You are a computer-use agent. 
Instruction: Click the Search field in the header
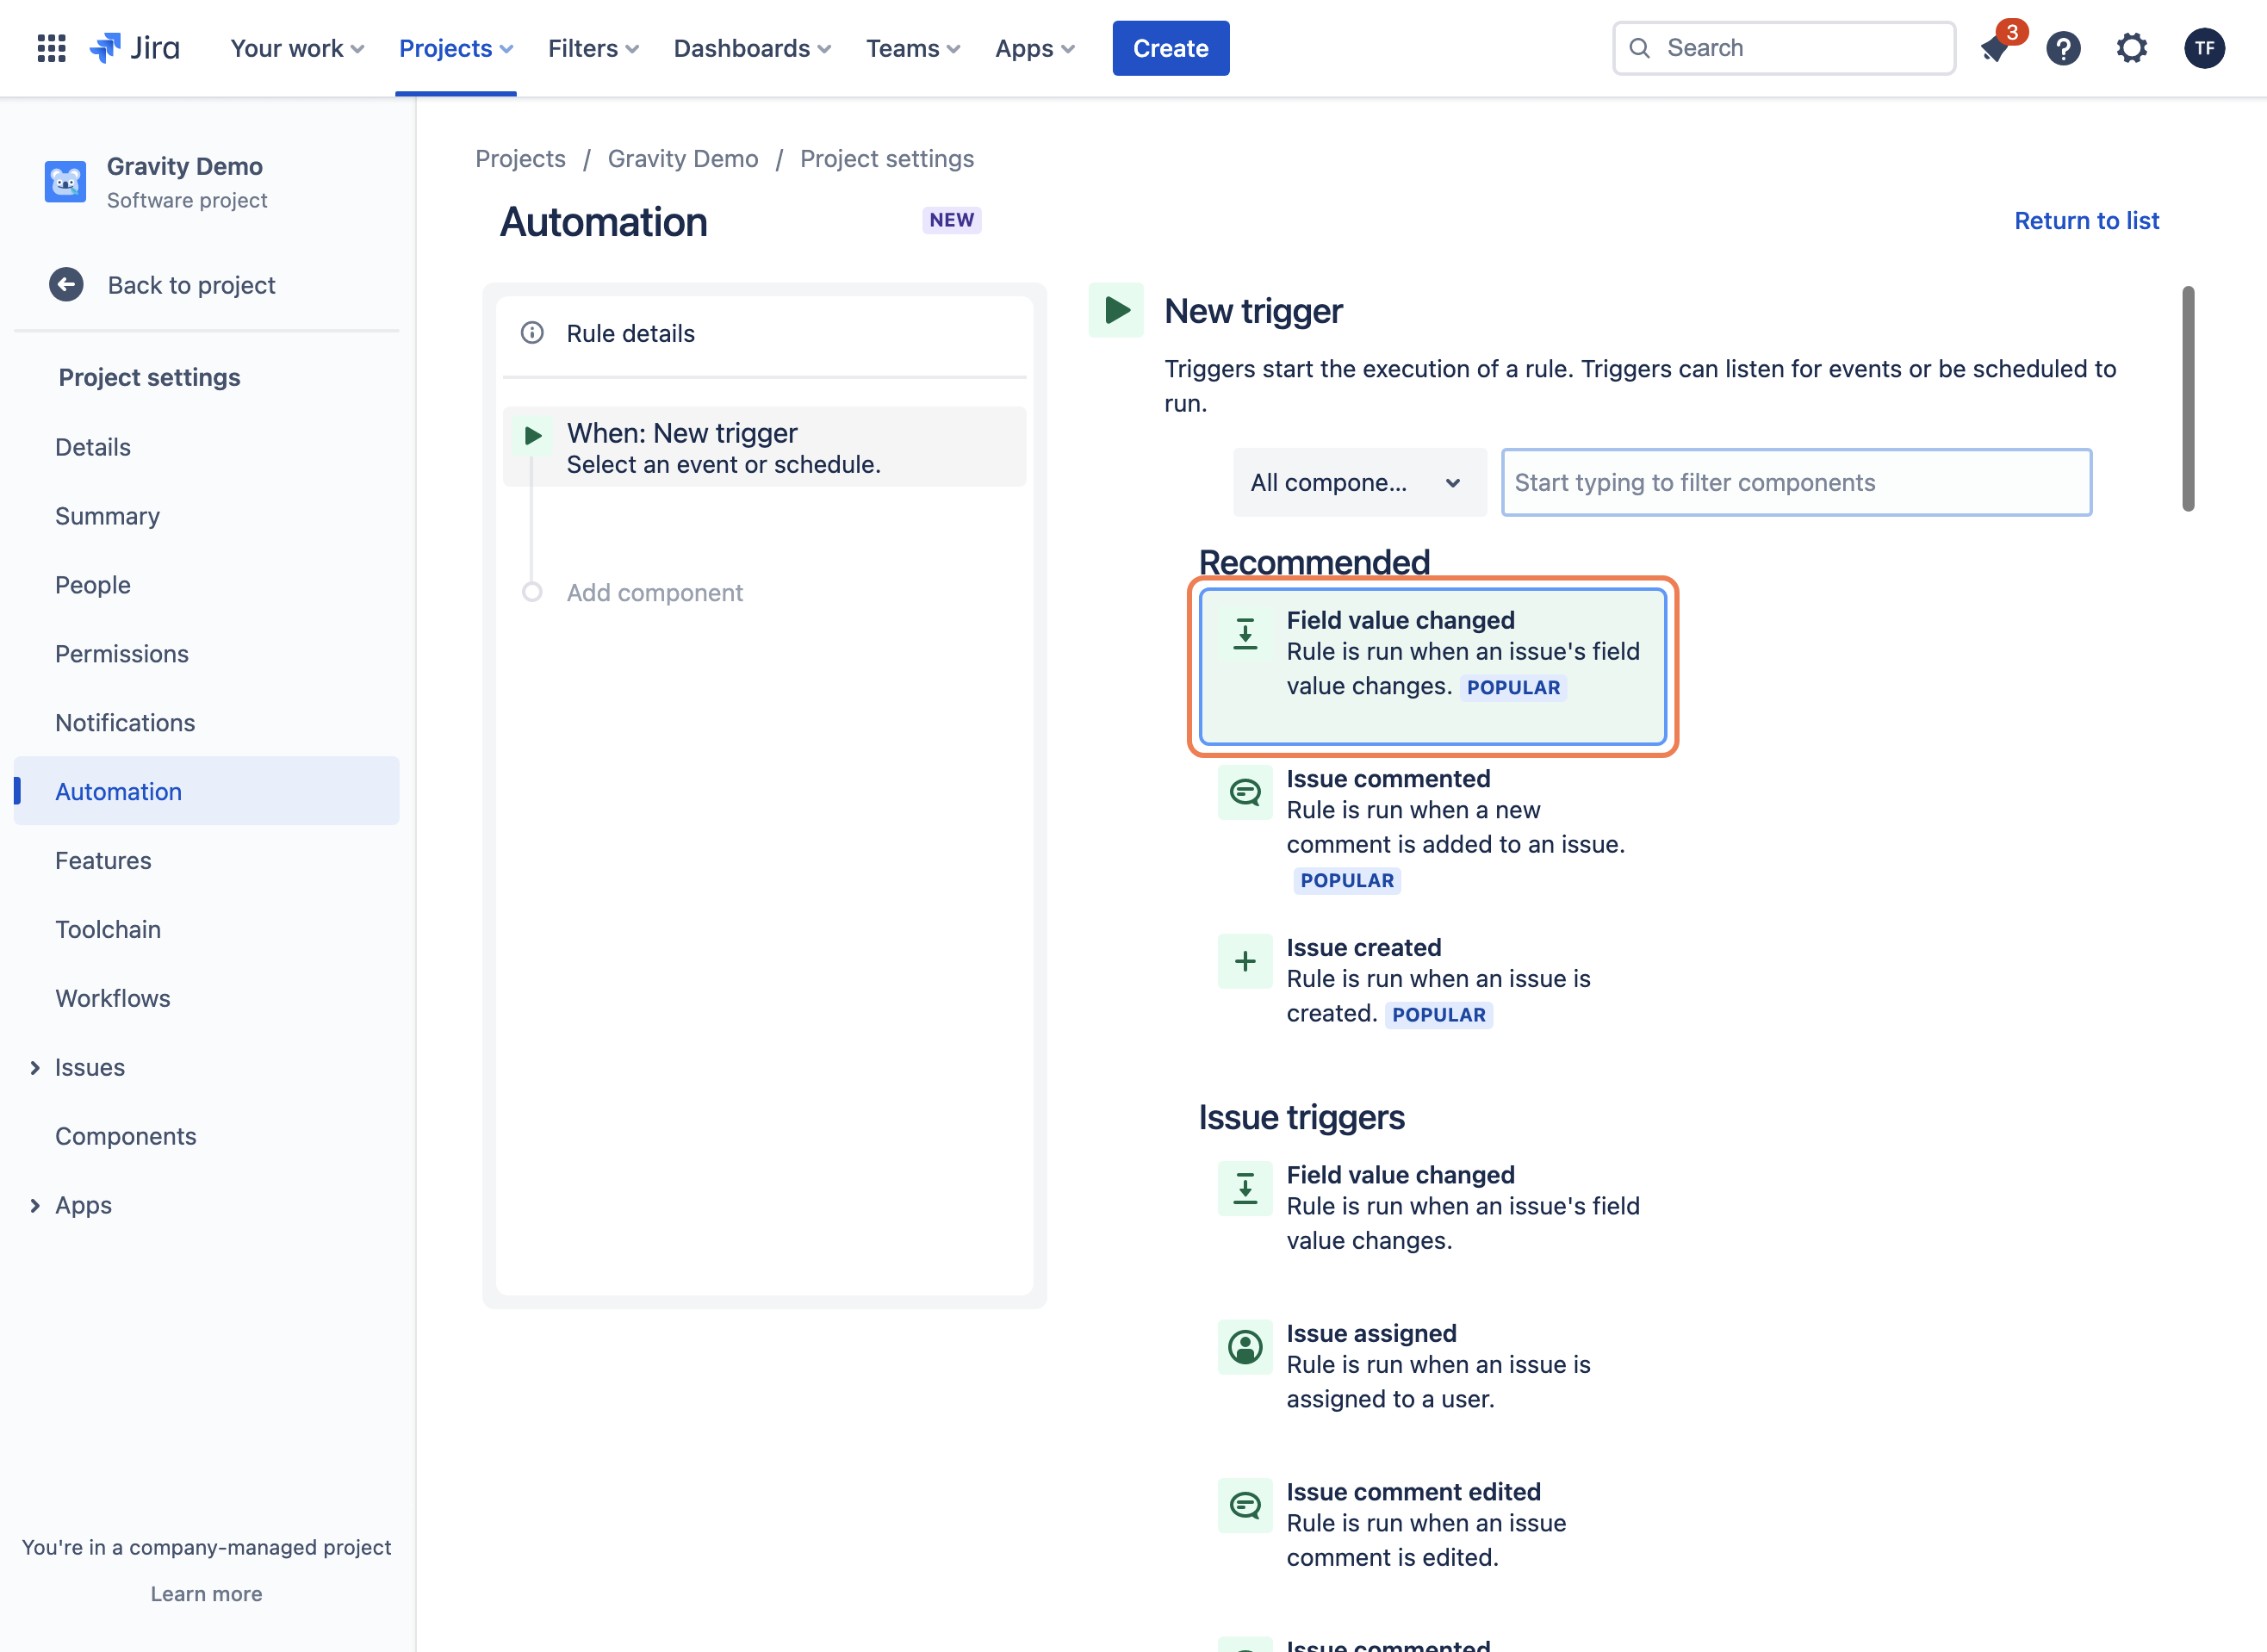1783,48
